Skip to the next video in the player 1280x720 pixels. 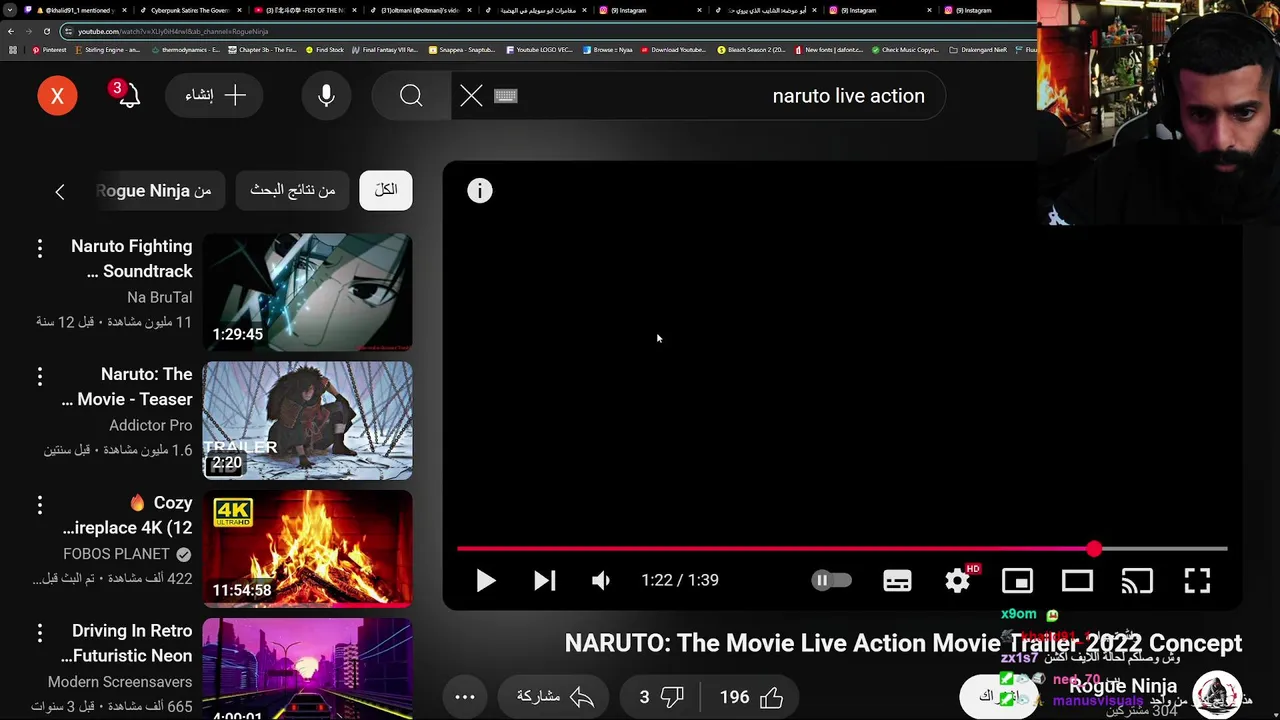544,580
